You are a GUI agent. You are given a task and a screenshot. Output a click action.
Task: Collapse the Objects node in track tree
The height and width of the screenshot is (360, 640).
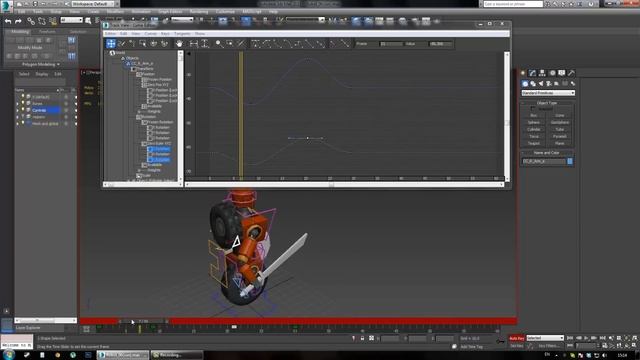[x=122, y=58]
